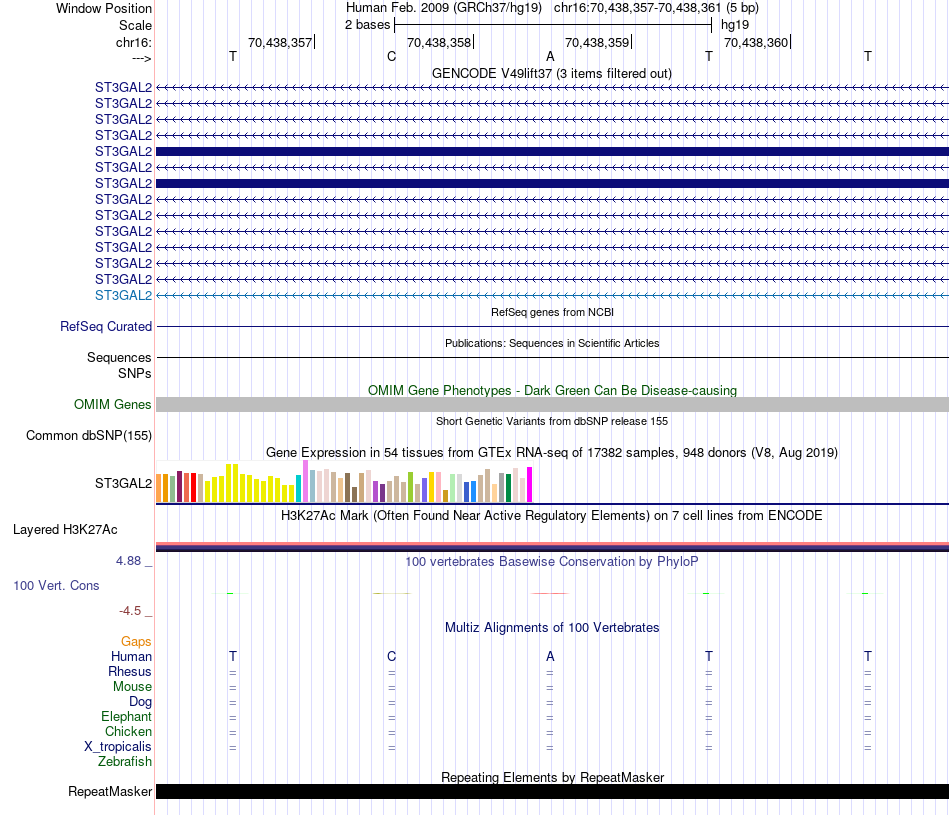Viewport: 950px width, 815px height.
Task: Click the "Layered H3K27Ac" label
Action: (65, 530)
